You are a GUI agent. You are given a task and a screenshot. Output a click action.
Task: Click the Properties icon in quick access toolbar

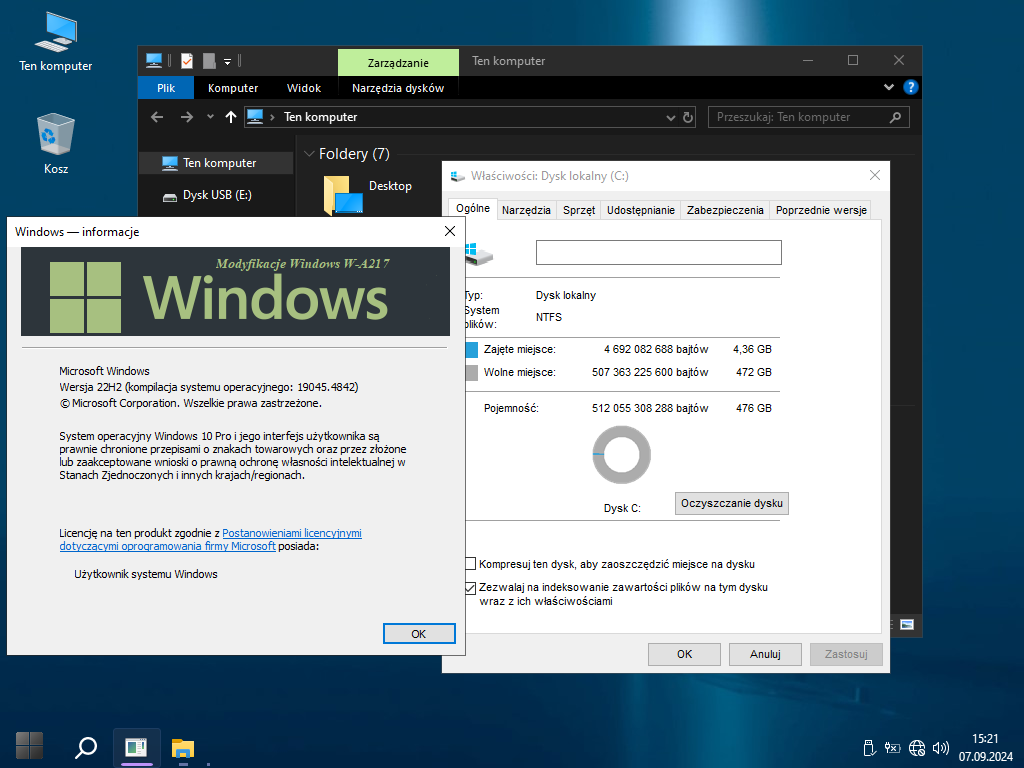186,60
